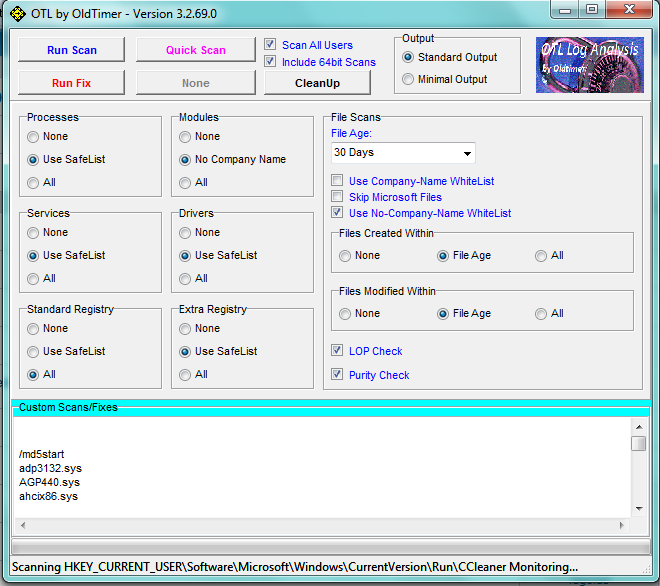This screenshot has width=660, height=586.
Task: Select No Company Name under Modules
Action: click(x=185, y=160)
